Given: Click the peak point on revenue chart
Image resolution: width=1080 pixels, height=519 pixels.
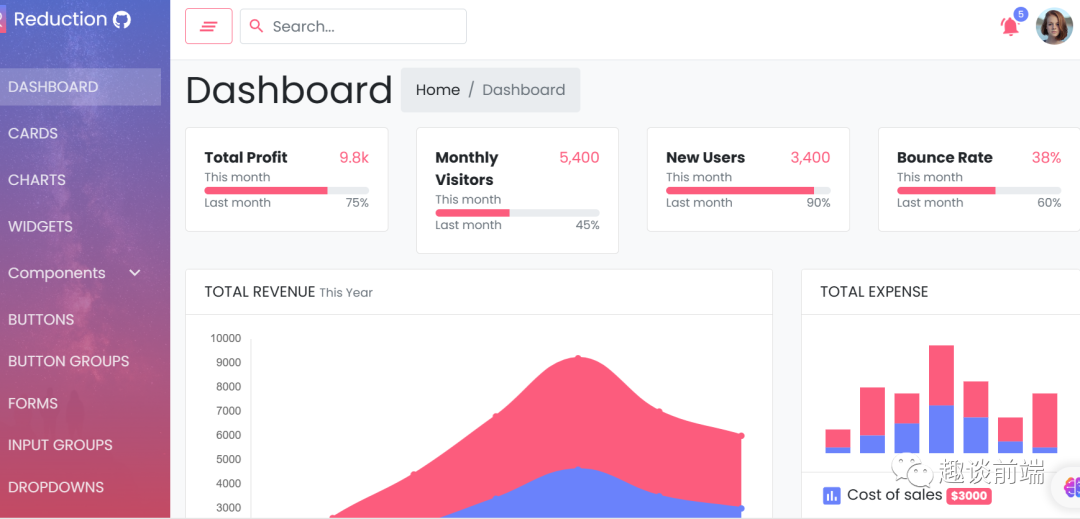Looking at the screenshot, I should [x=578, y=358].
